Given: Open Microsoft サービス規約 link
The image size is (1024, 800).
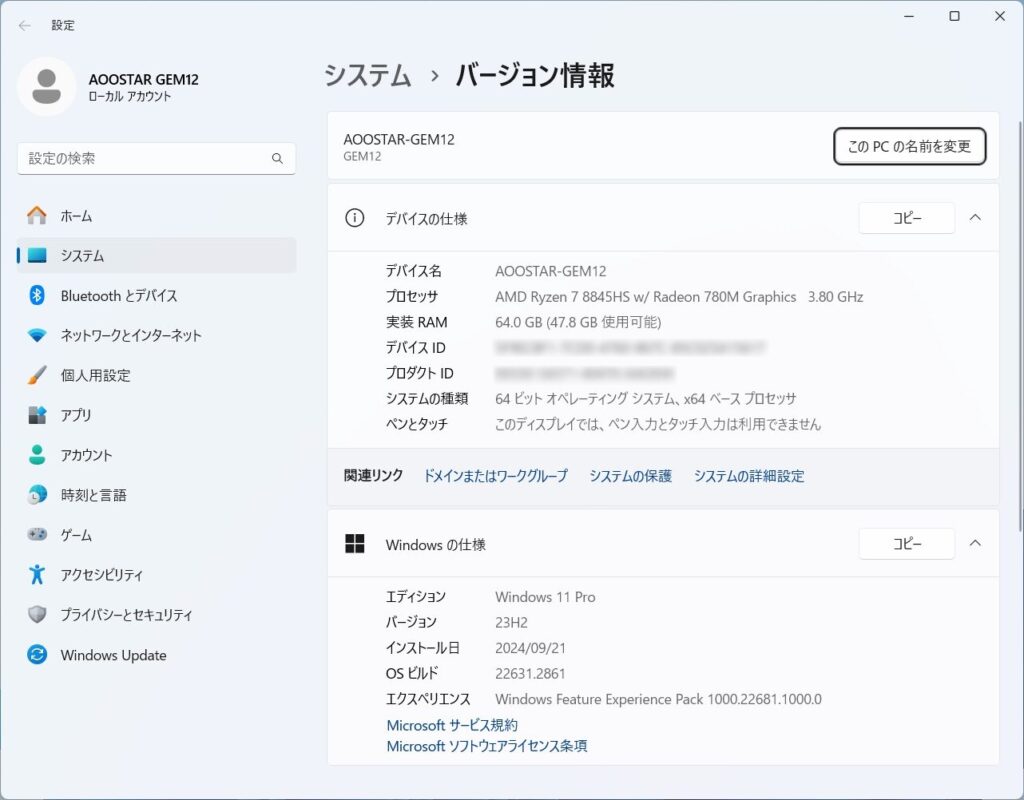Looking at the screenshot, I should pyautogui.click(x=452, y=725).
